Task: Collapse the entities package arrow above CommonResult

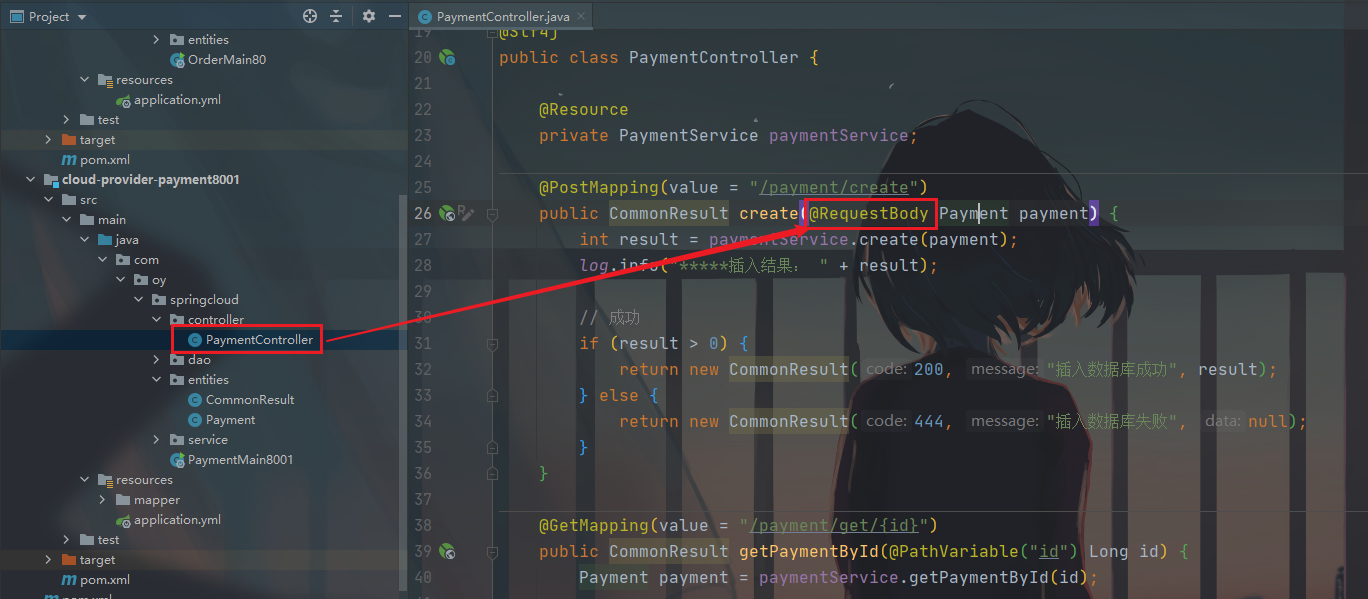Action: (x=156, y=380)
